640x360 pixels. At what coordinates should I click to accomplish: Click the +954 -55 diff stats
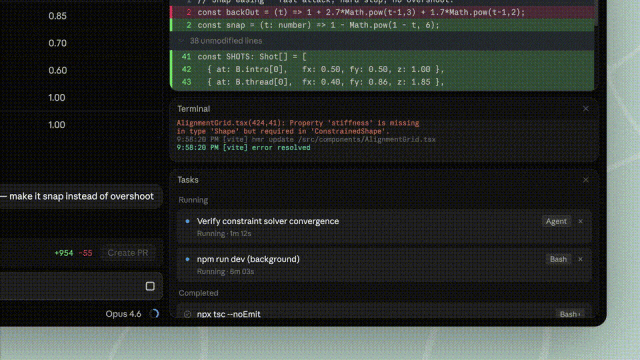(73, 253)
